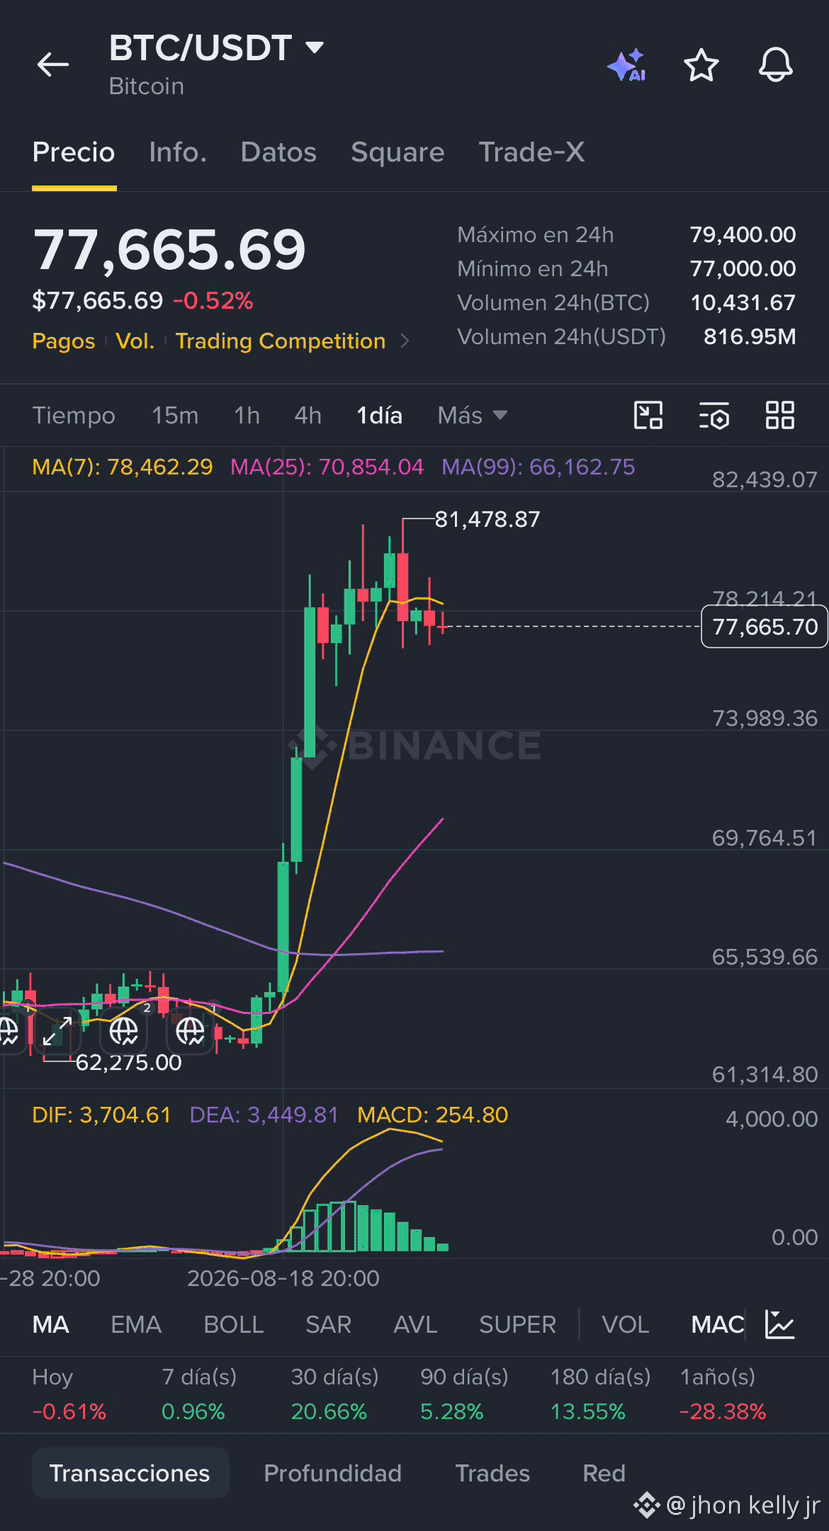The height and width of the screenshot is (1531, 829).
Task: Go back with the left arrow
Action: point(53,65)
